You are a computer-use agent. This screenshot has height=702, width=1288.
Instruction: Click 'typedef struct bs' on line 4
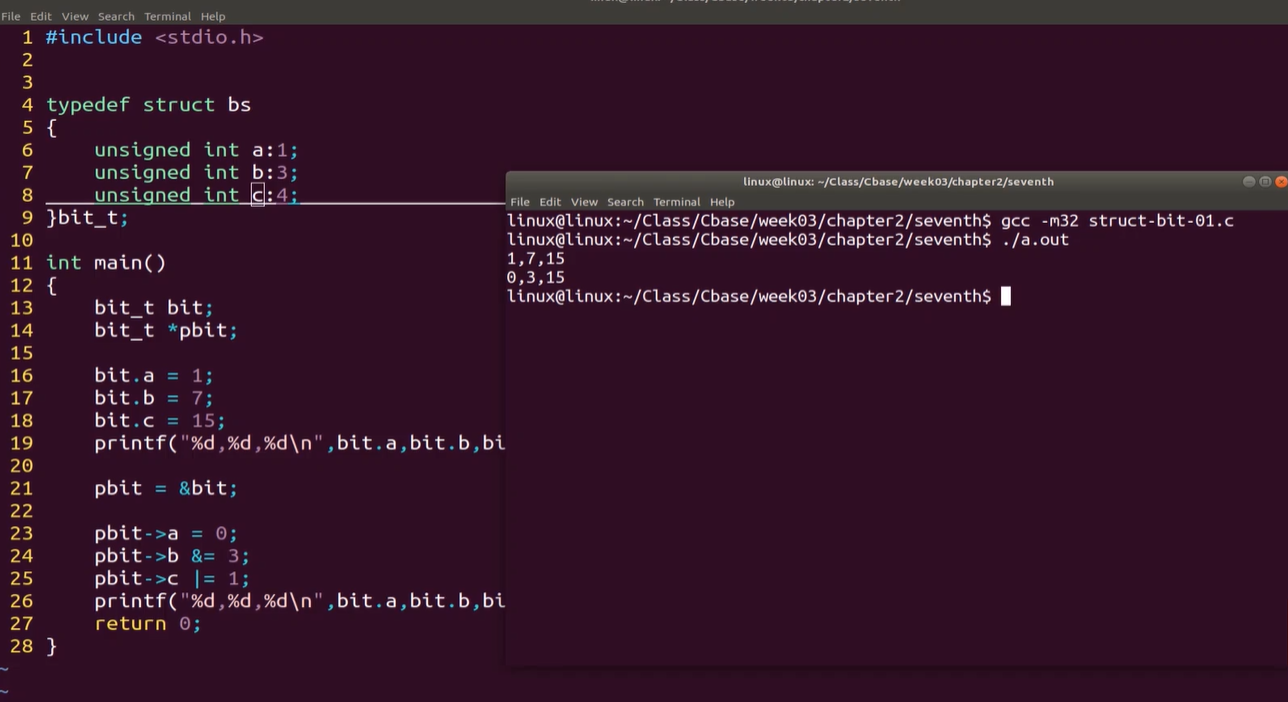[148, 105]
